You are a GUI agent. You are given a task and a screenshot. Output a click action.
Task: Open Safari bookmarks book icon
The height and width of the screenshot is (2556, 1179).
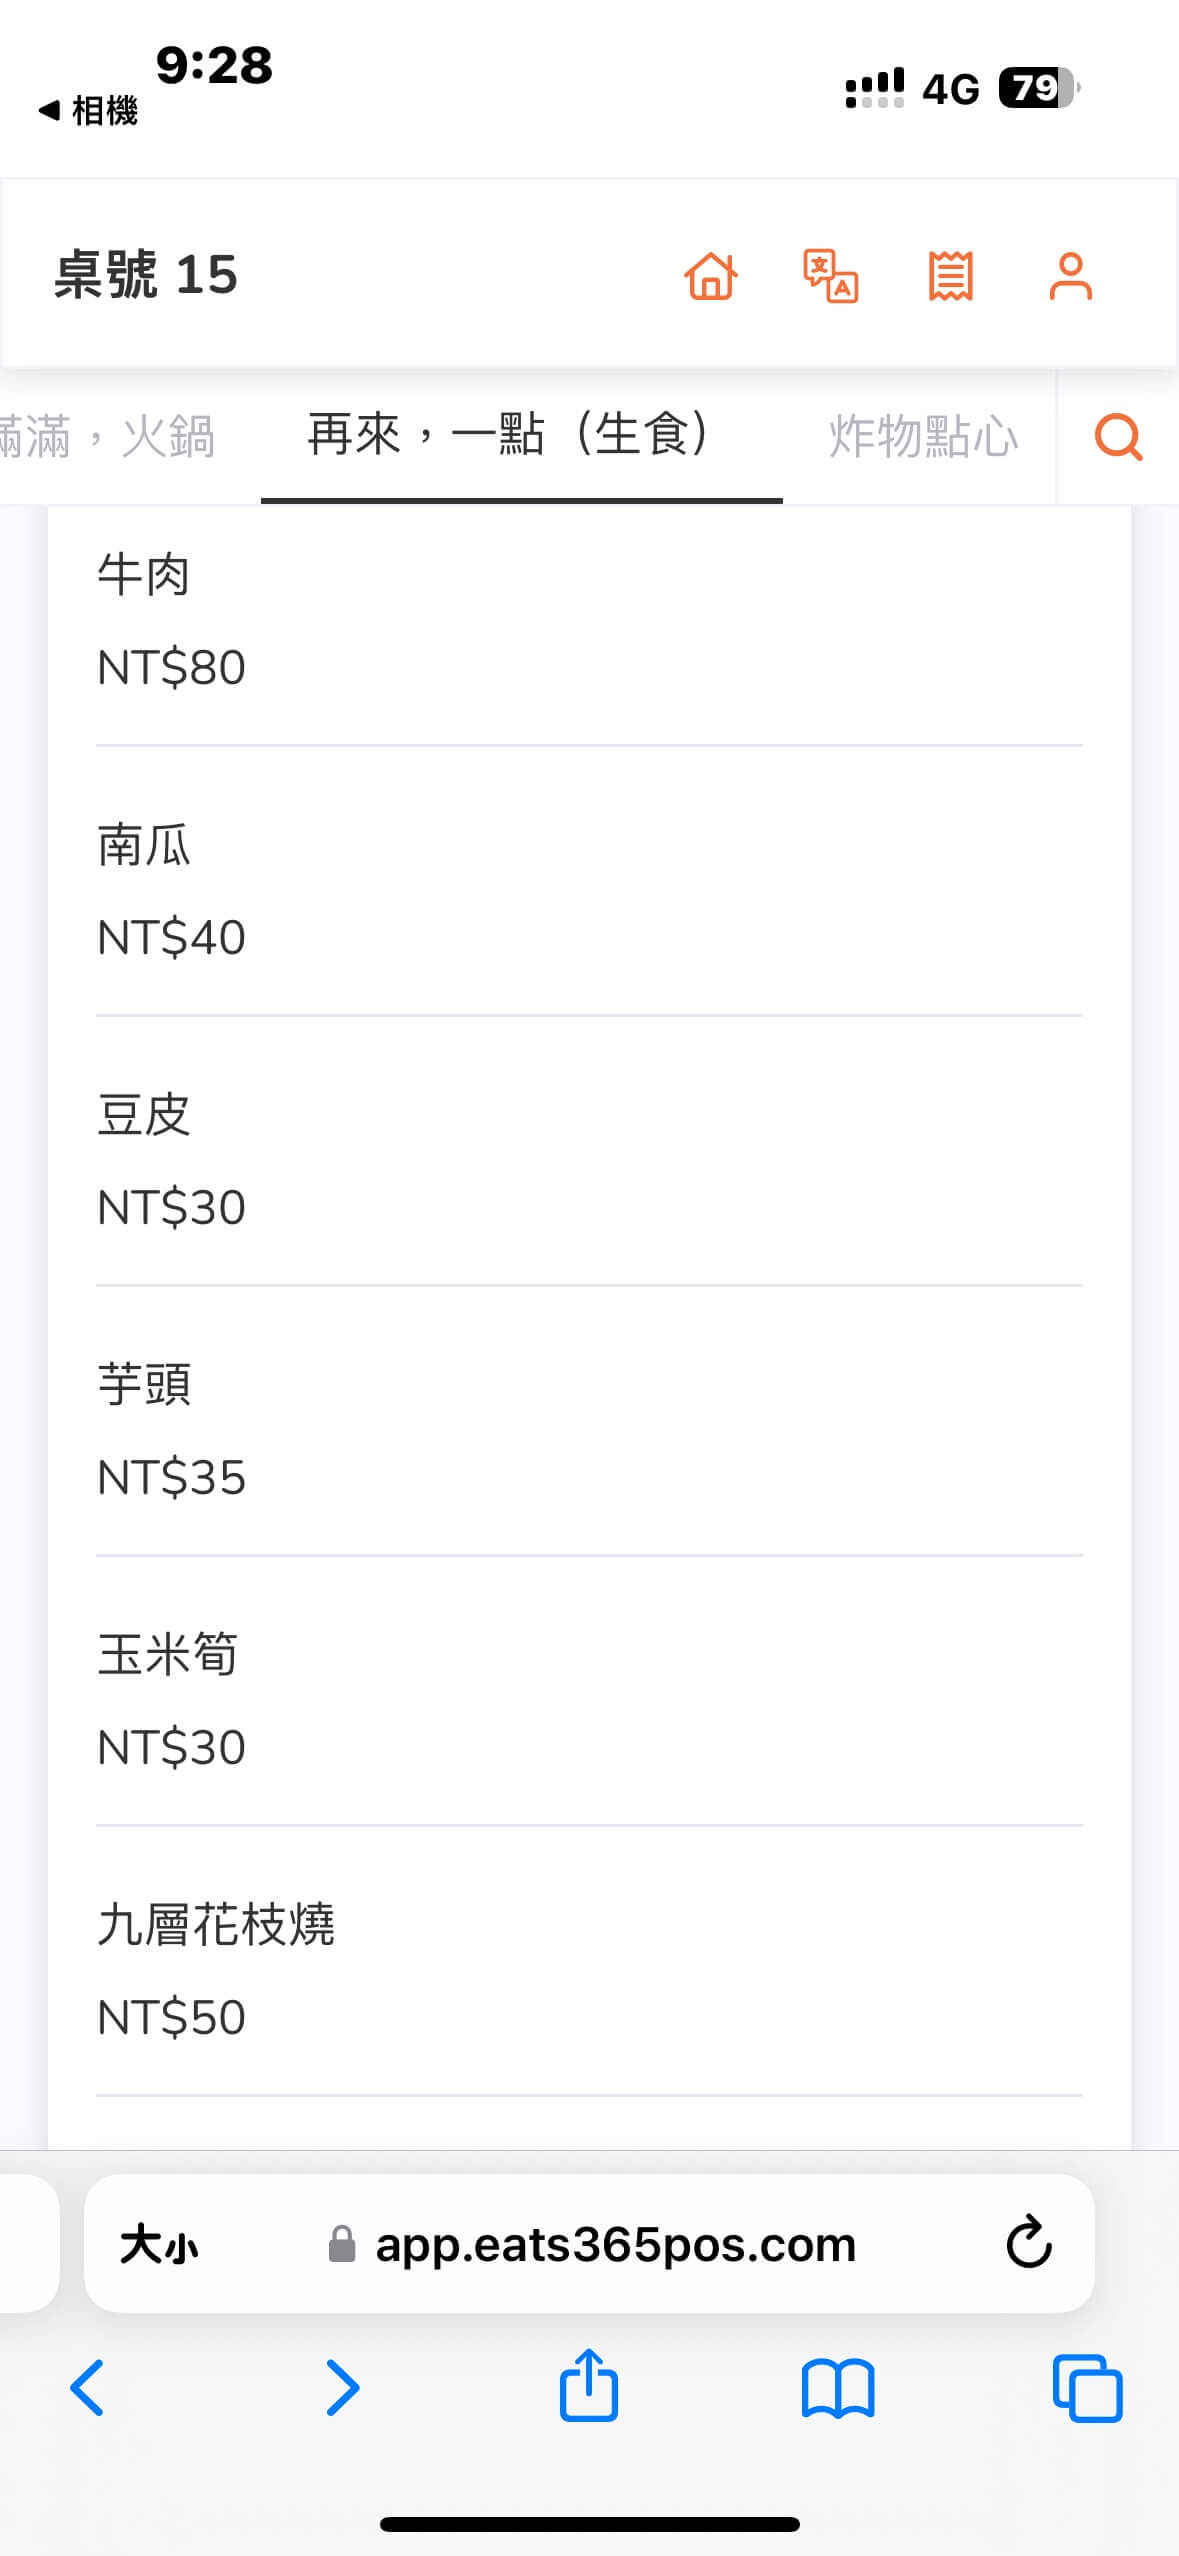coord(838,2388)
